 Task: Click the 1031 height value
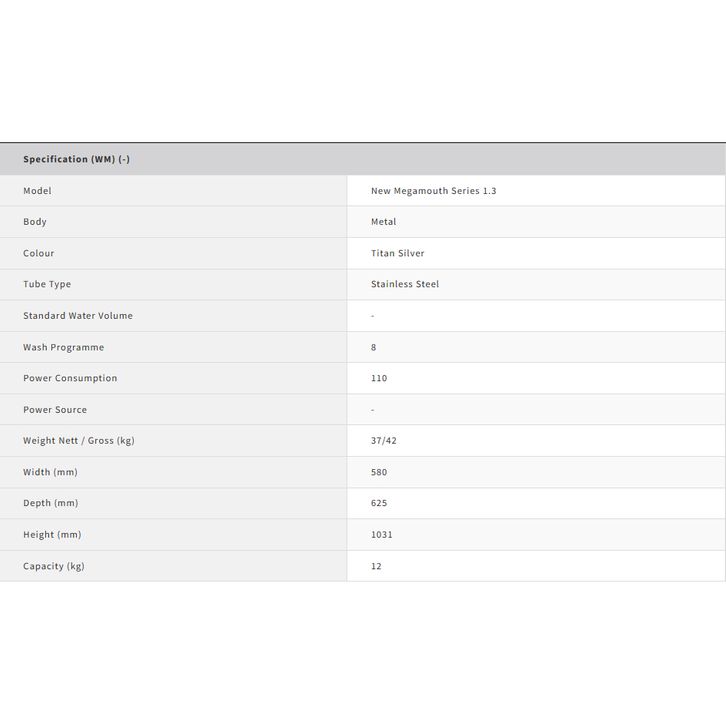(382, 535)
